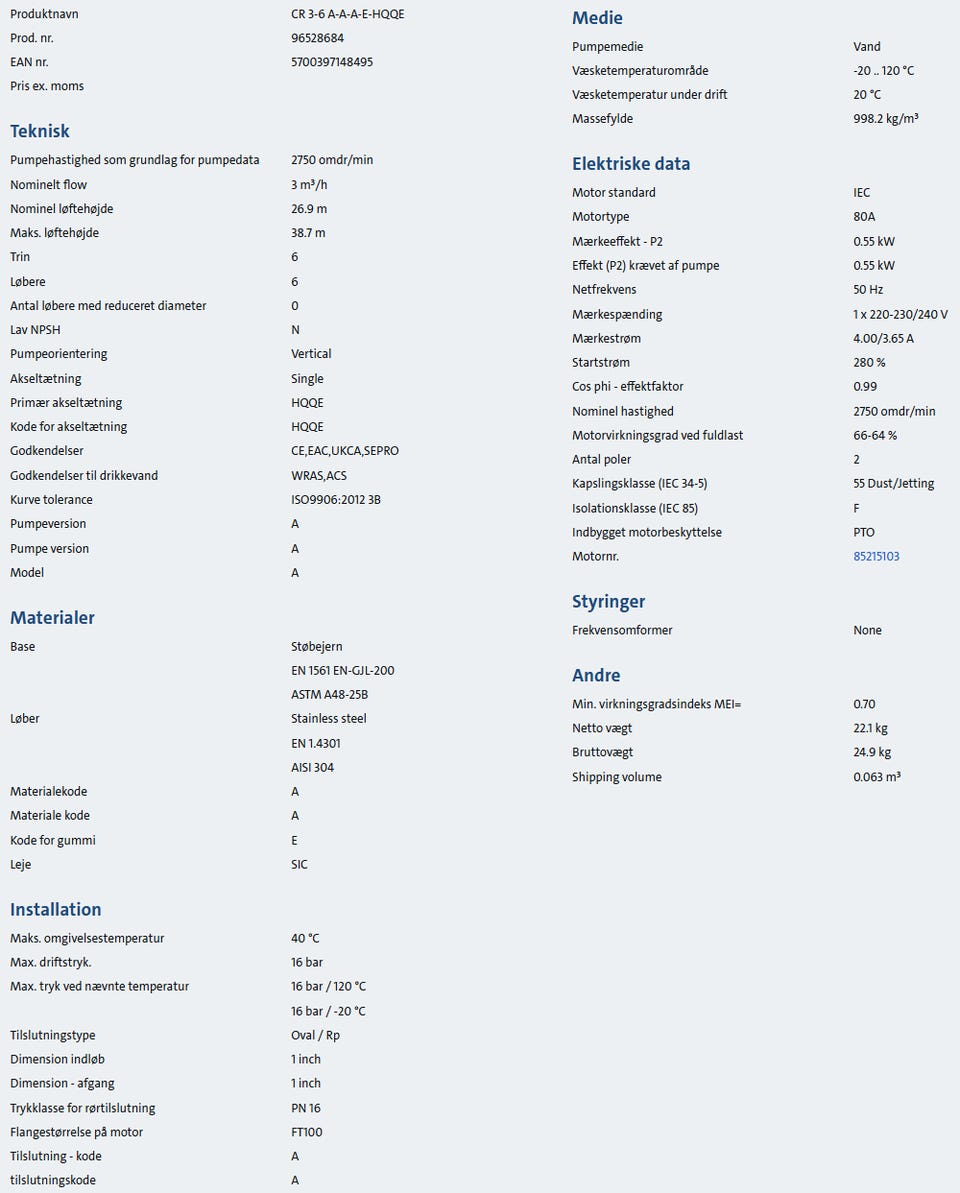Select the Andre section heading
Screen dimensions: 960x1193
click(596, 675)
